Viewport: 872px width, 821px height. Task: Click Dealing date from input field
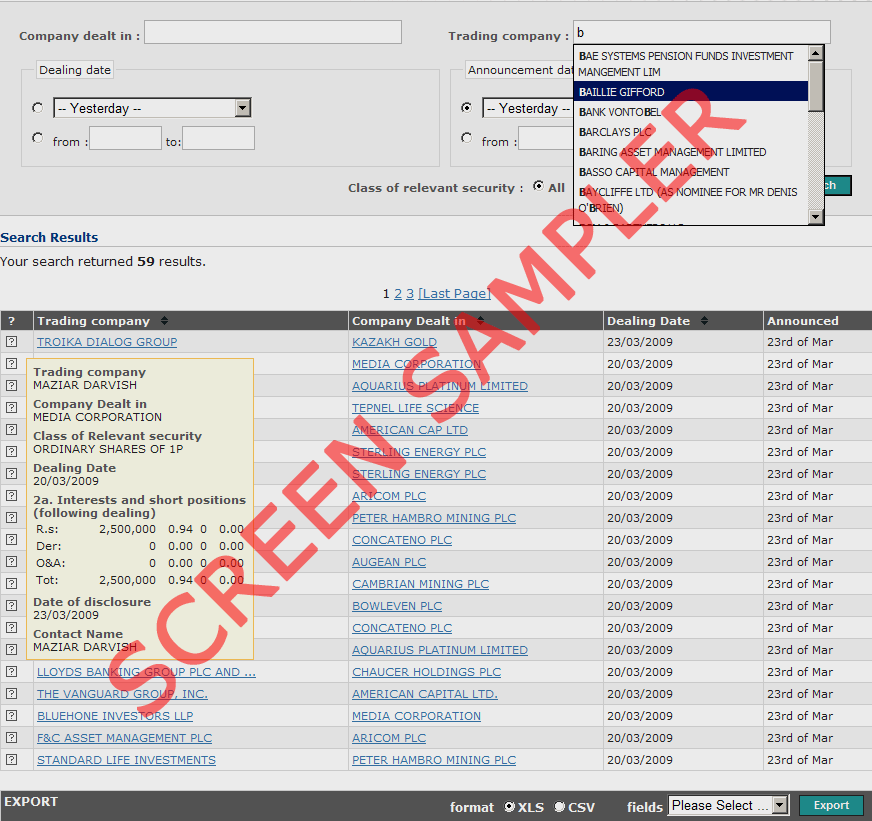tap(125, 138)
